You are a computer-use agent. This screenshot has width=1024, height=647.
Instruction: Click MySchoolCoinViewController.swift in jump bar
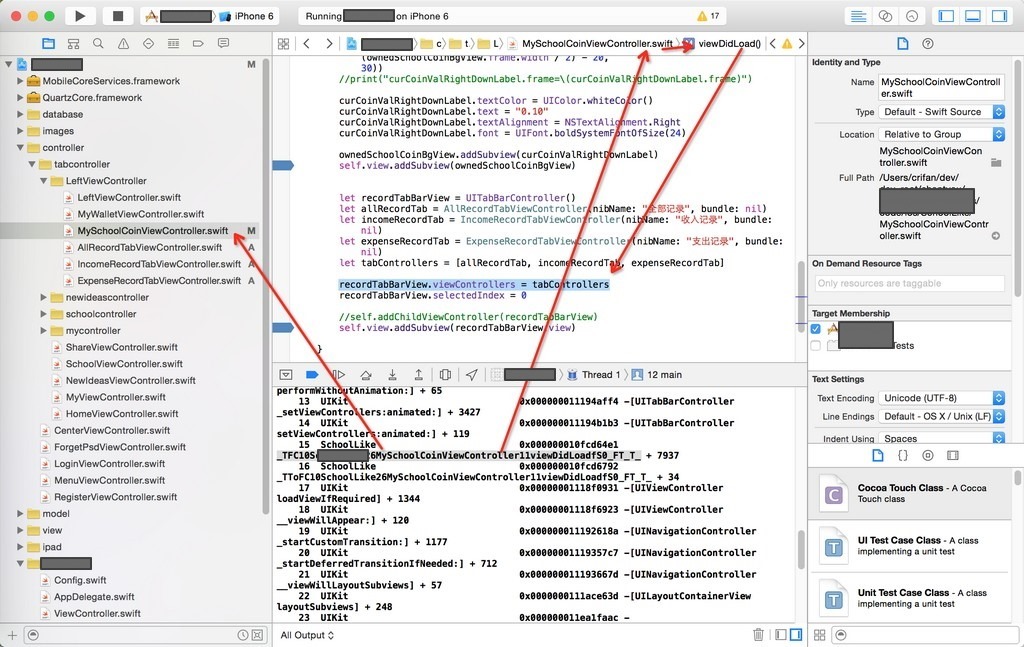[597, 44]
